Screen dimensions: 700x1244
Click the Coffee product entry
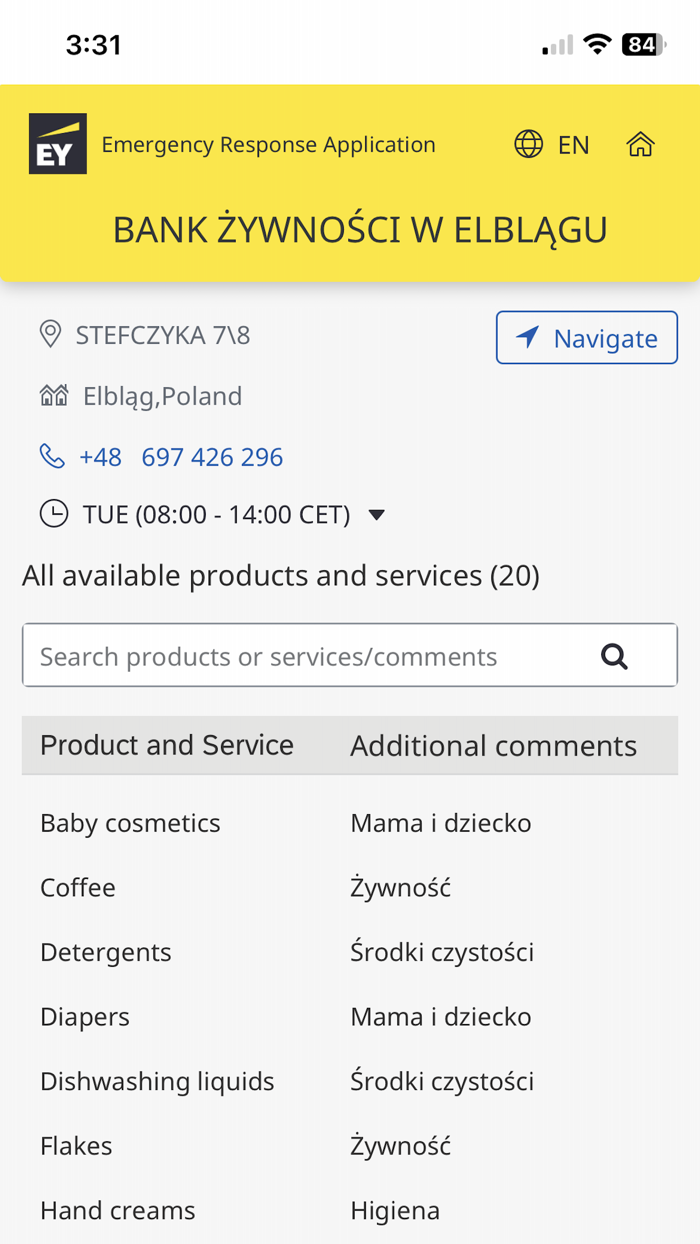pos(78,886)
